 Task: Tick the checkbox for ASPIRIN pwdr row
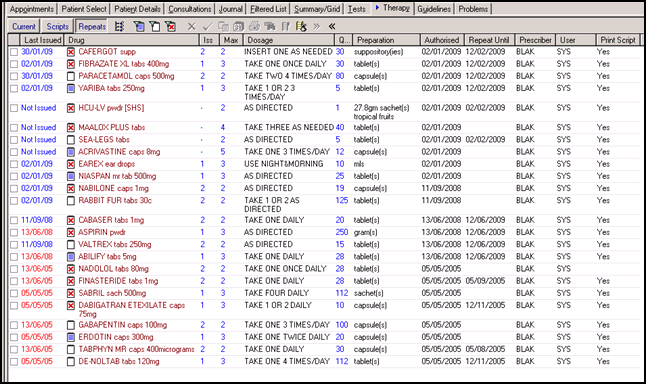(14, 233)
